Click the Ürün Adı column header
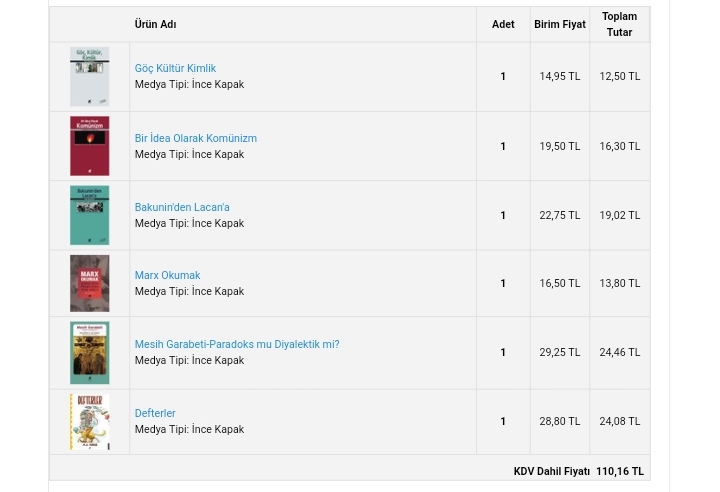The width and height of the screenshot is (720, 492). tap(155, 24)
